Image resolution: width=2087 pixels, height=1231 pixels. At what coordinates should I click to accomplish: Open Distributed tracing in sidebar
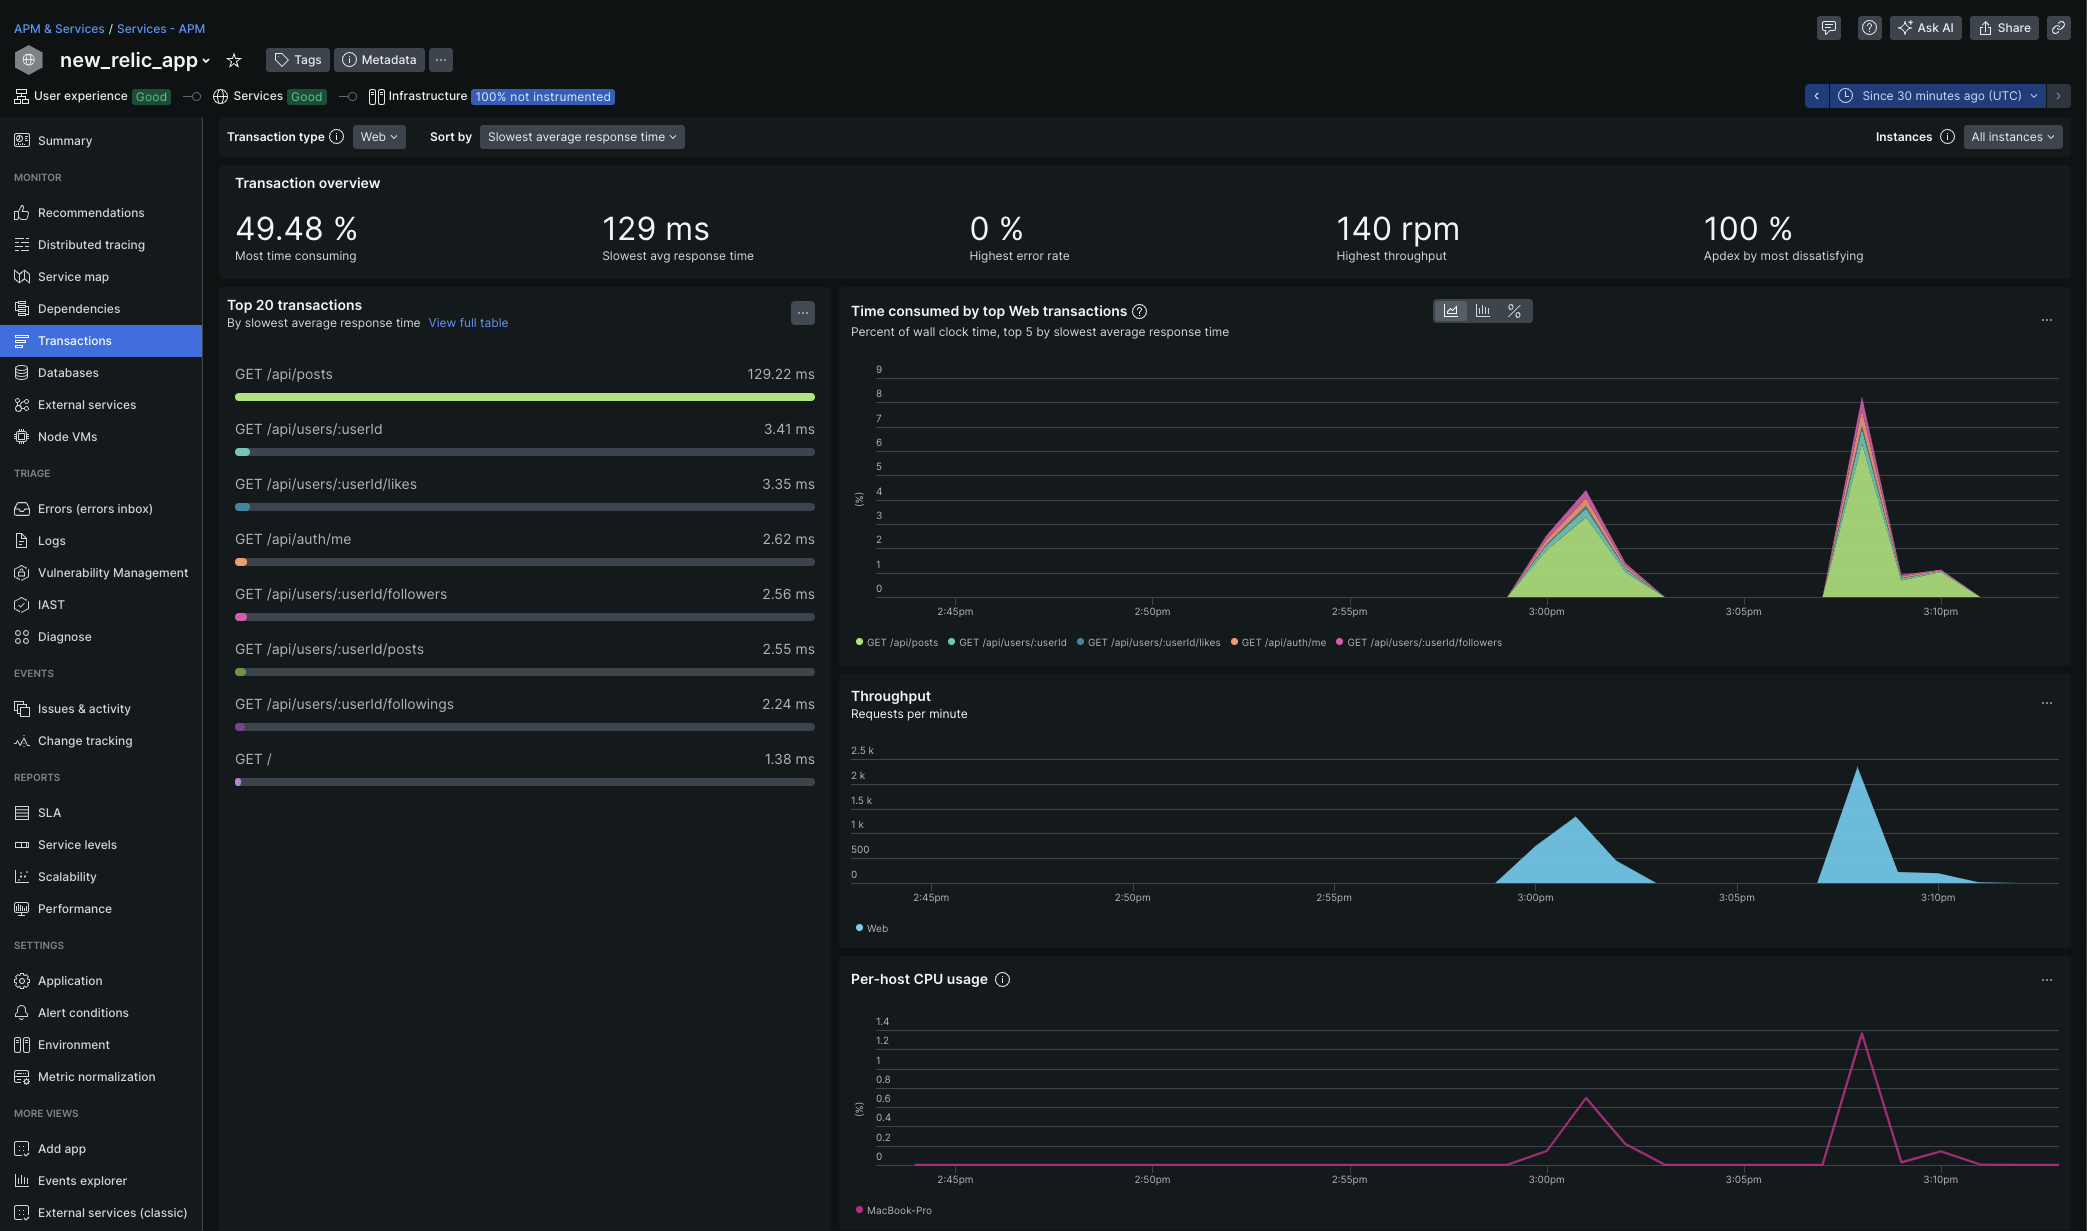(x=91, y=245)
